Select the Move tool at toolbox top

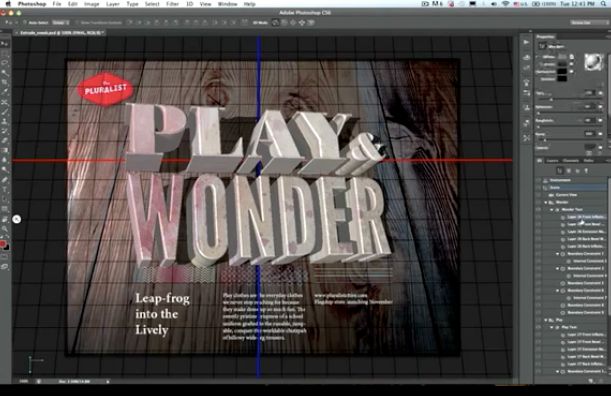(5, 44)
